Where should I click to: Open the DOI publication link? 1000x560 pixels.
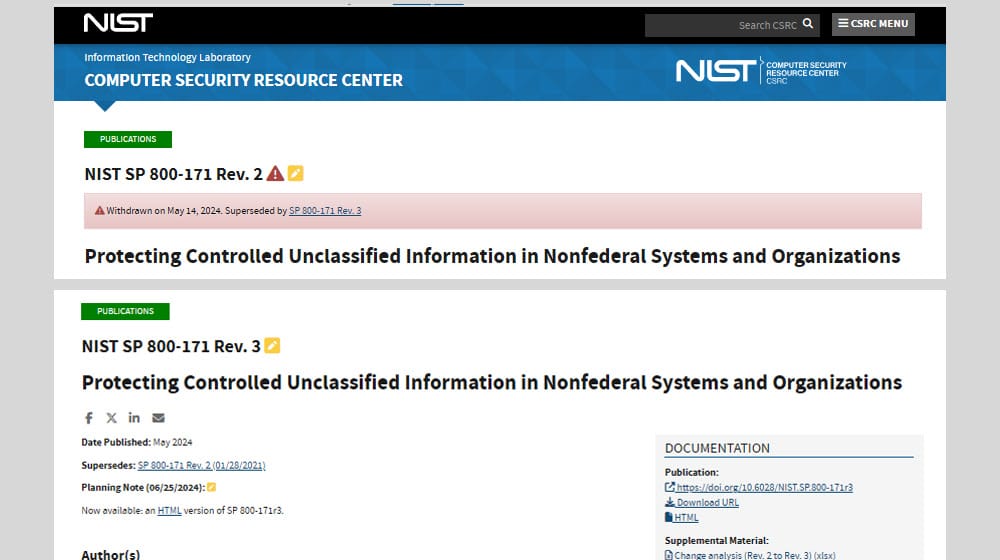[x=764, y=488]
